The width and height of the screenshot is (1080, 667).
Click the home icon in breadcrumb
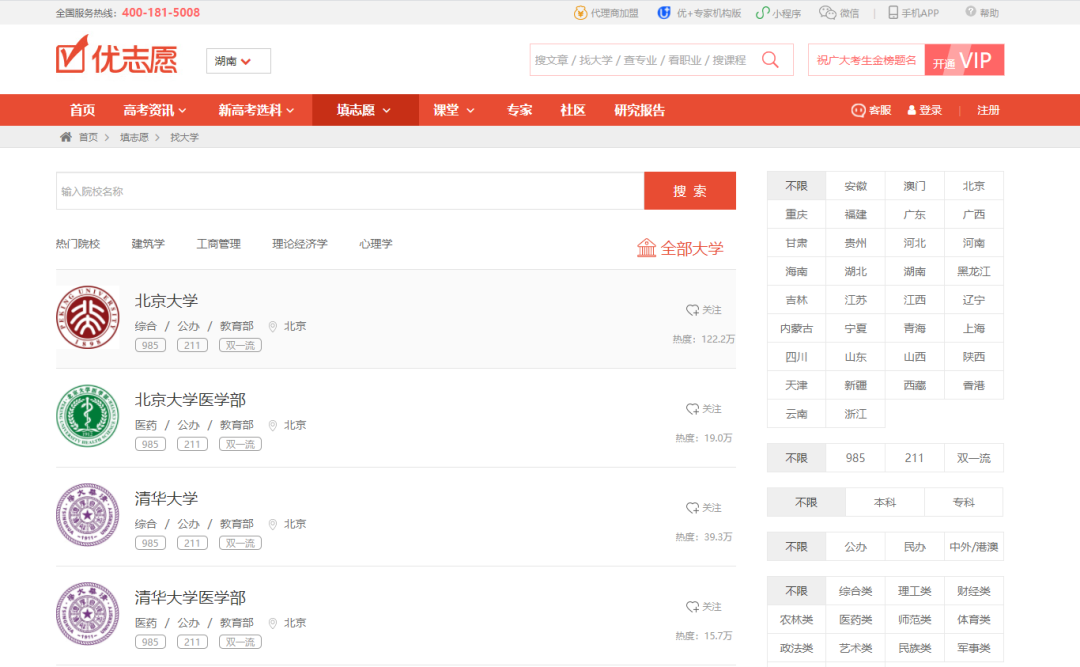[65, 136]
